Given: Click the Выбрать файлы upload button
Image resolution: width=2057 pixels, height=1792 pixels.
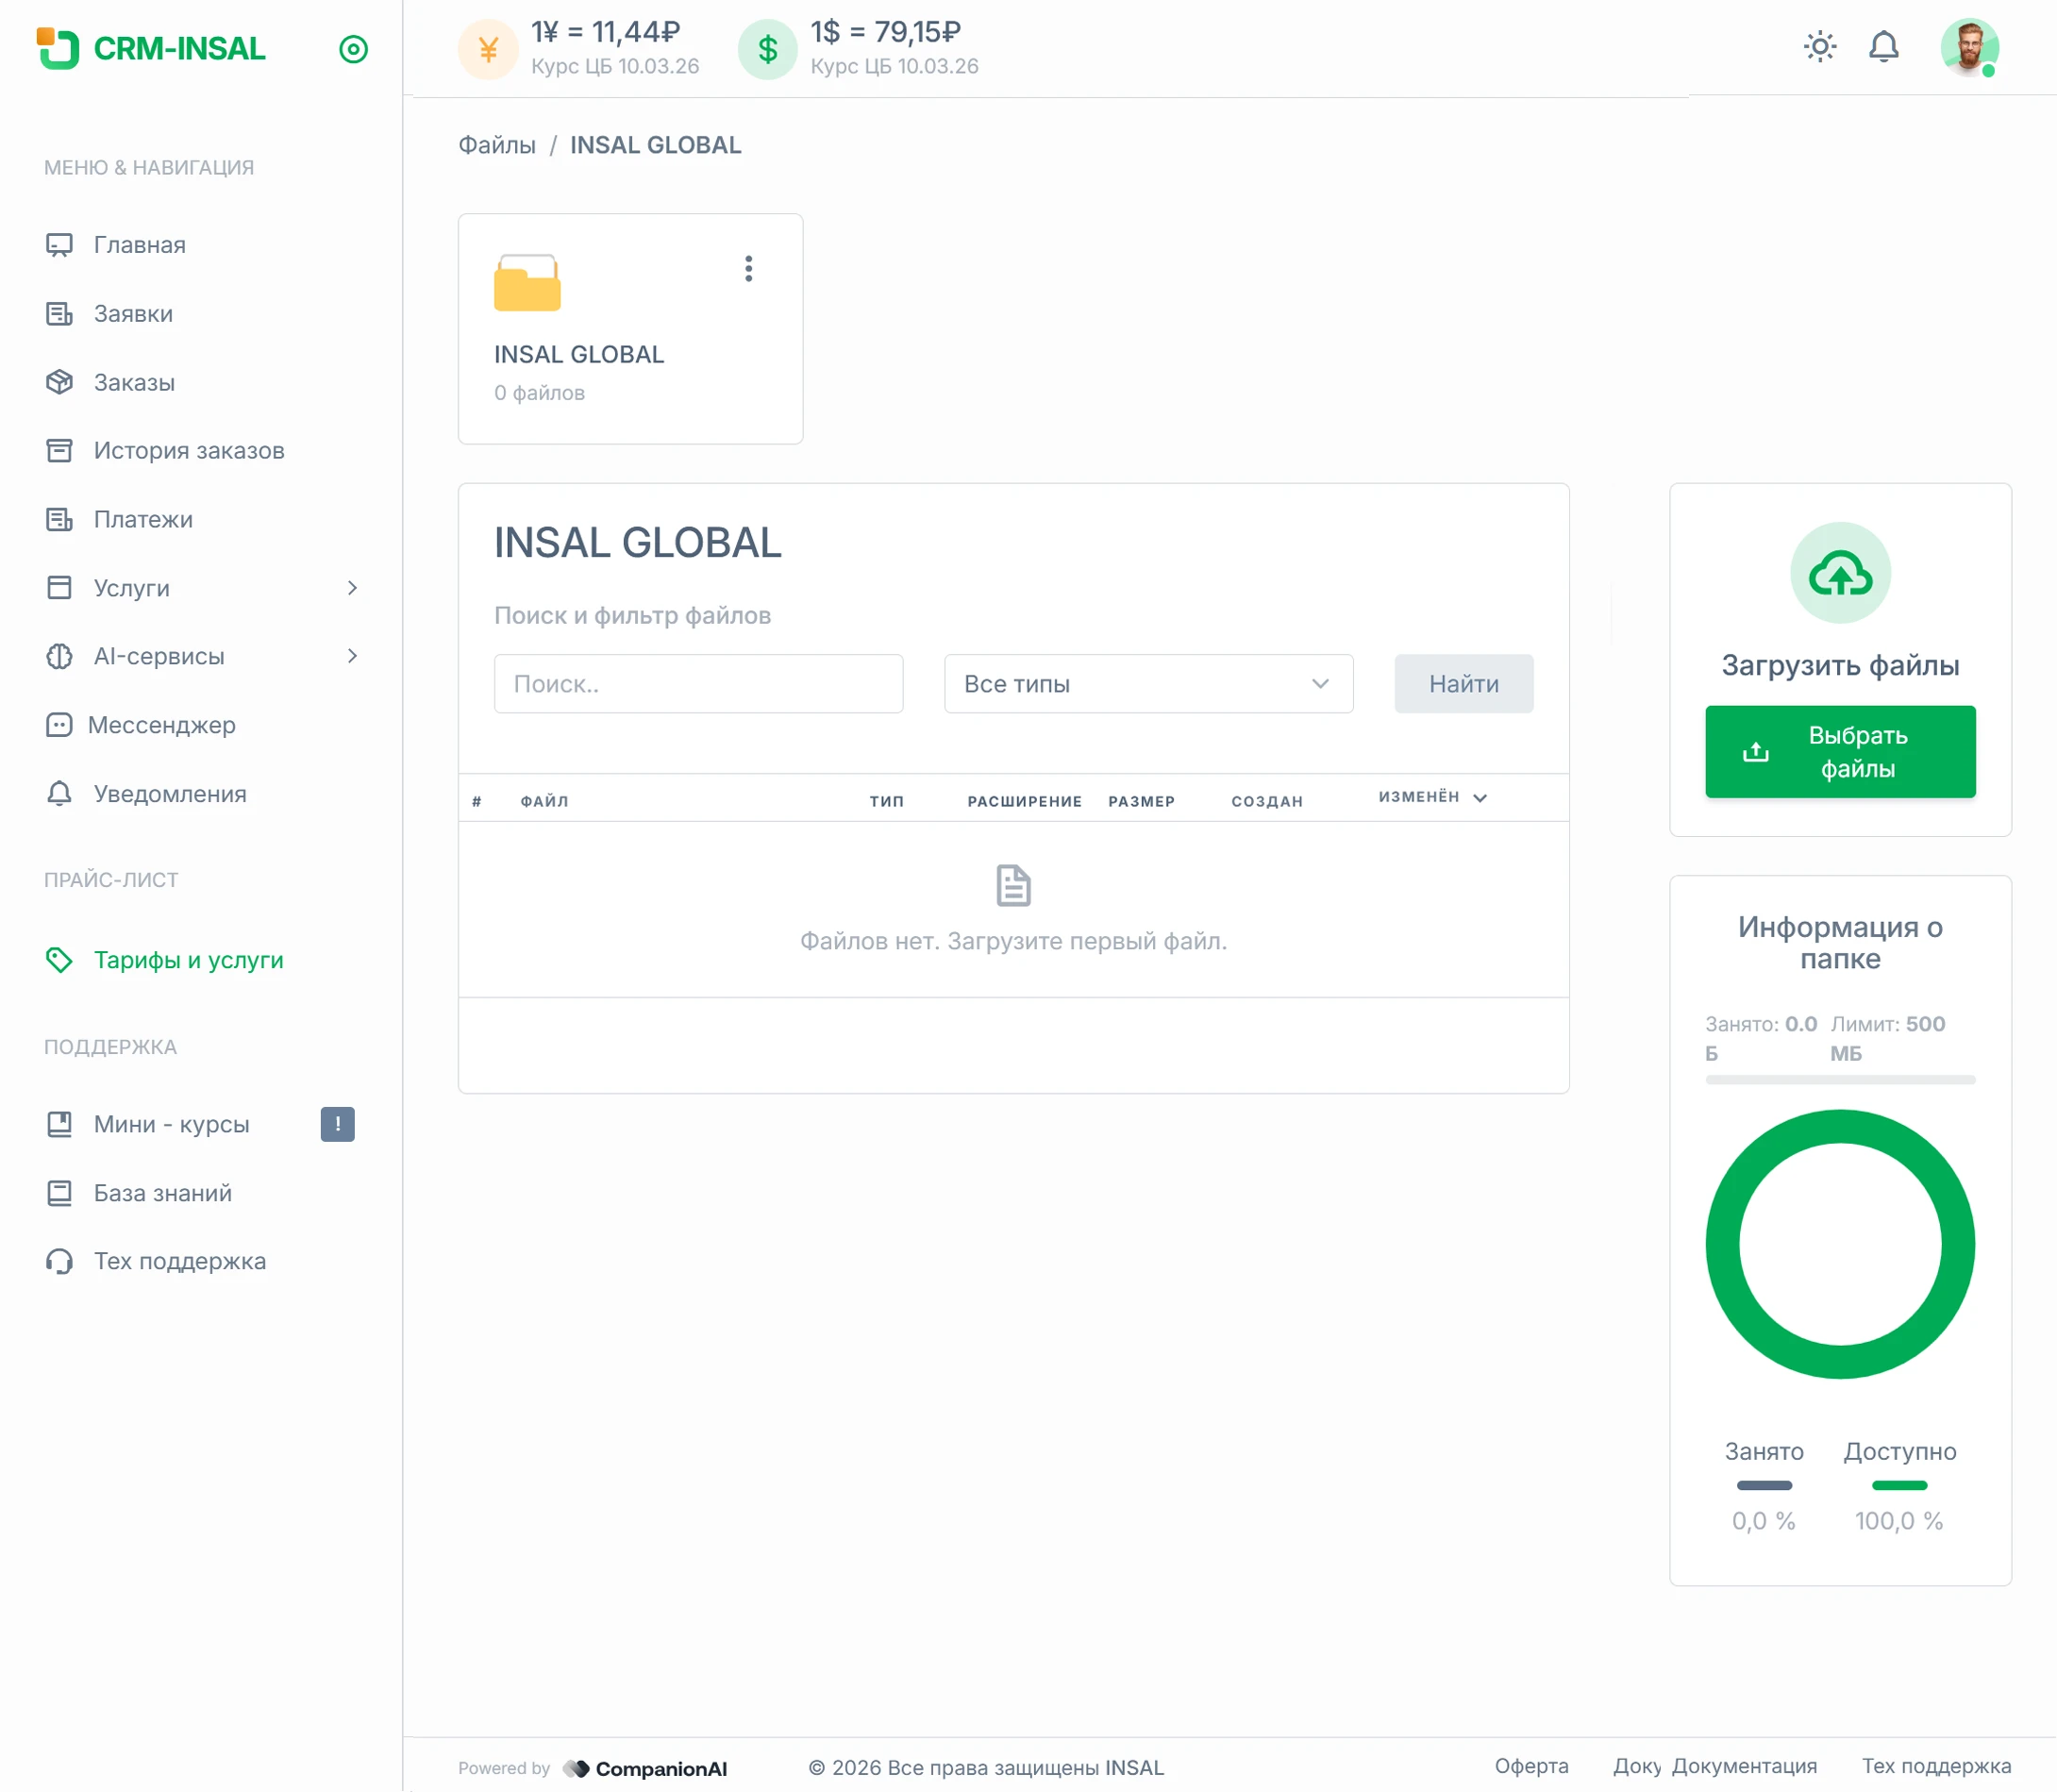Looking at the screenshot, I should point(1839,752).
